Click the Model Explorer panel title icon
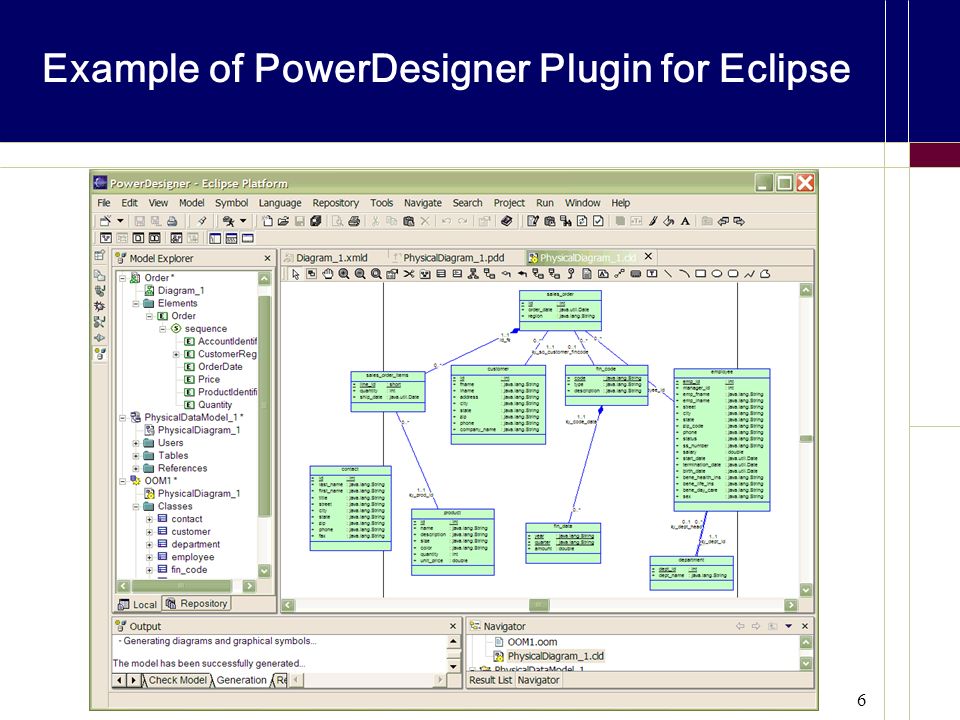 tap(121, 258)
